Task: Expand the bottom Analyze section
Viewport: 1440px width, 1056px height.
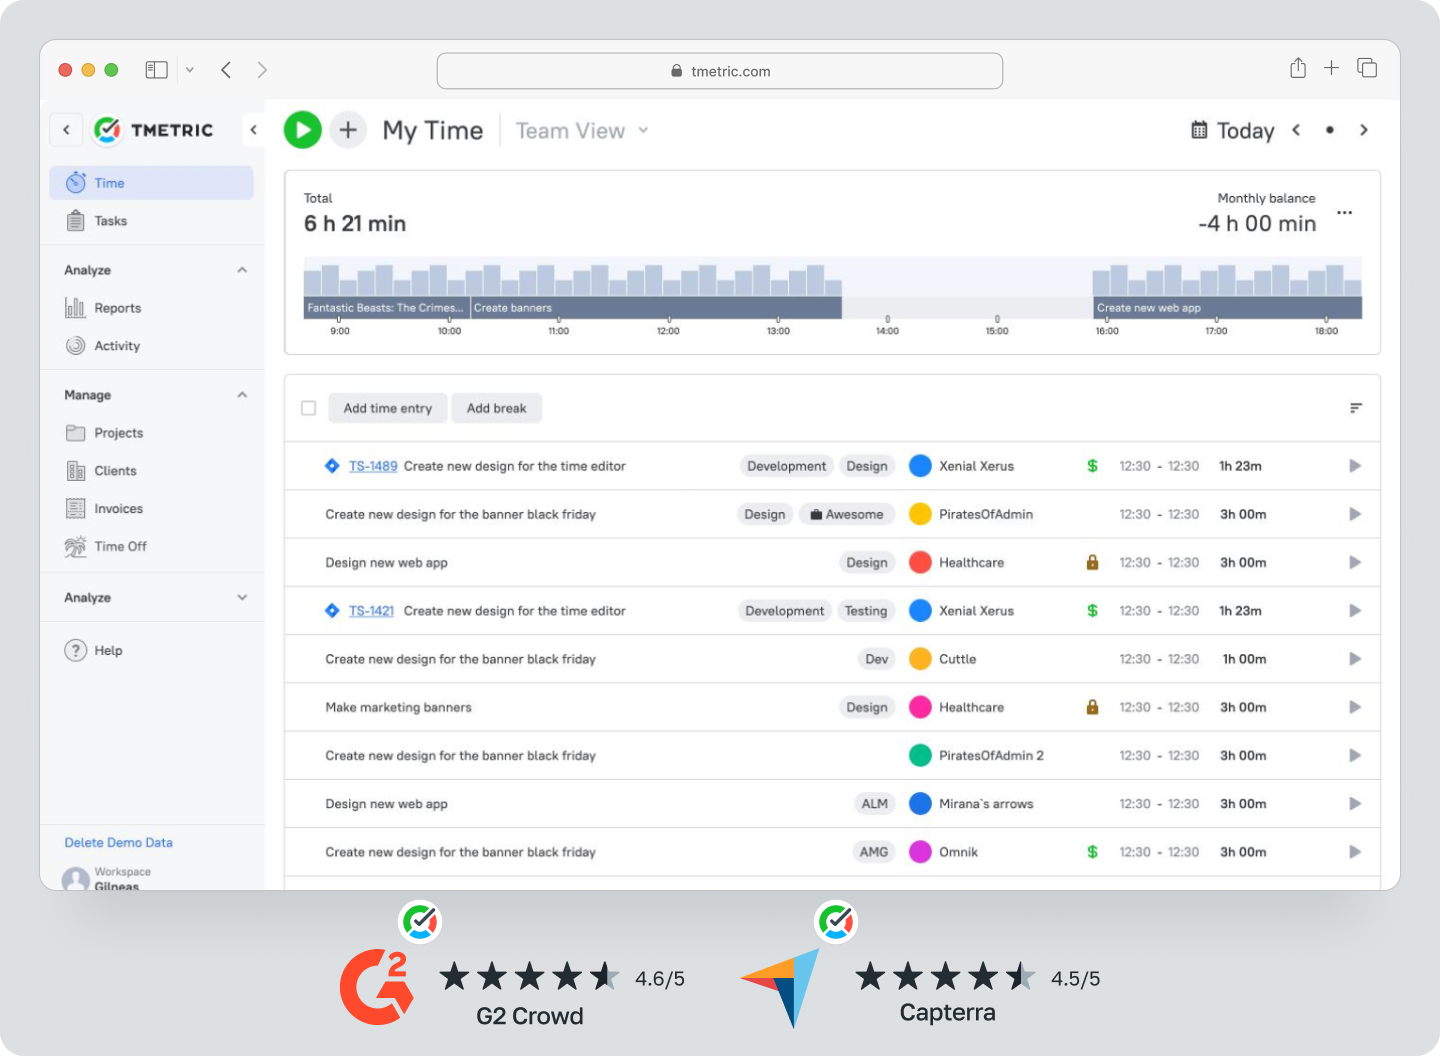Action: point(242,598)
